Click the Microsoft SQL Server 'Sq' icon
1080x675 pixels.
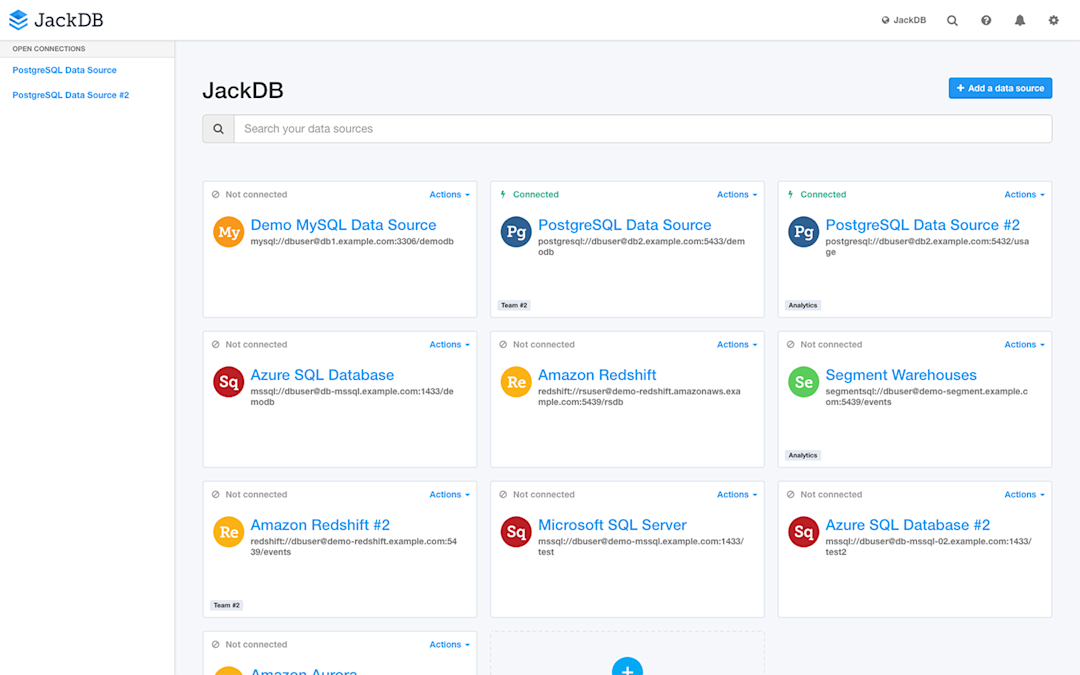(x=516, y=532)
